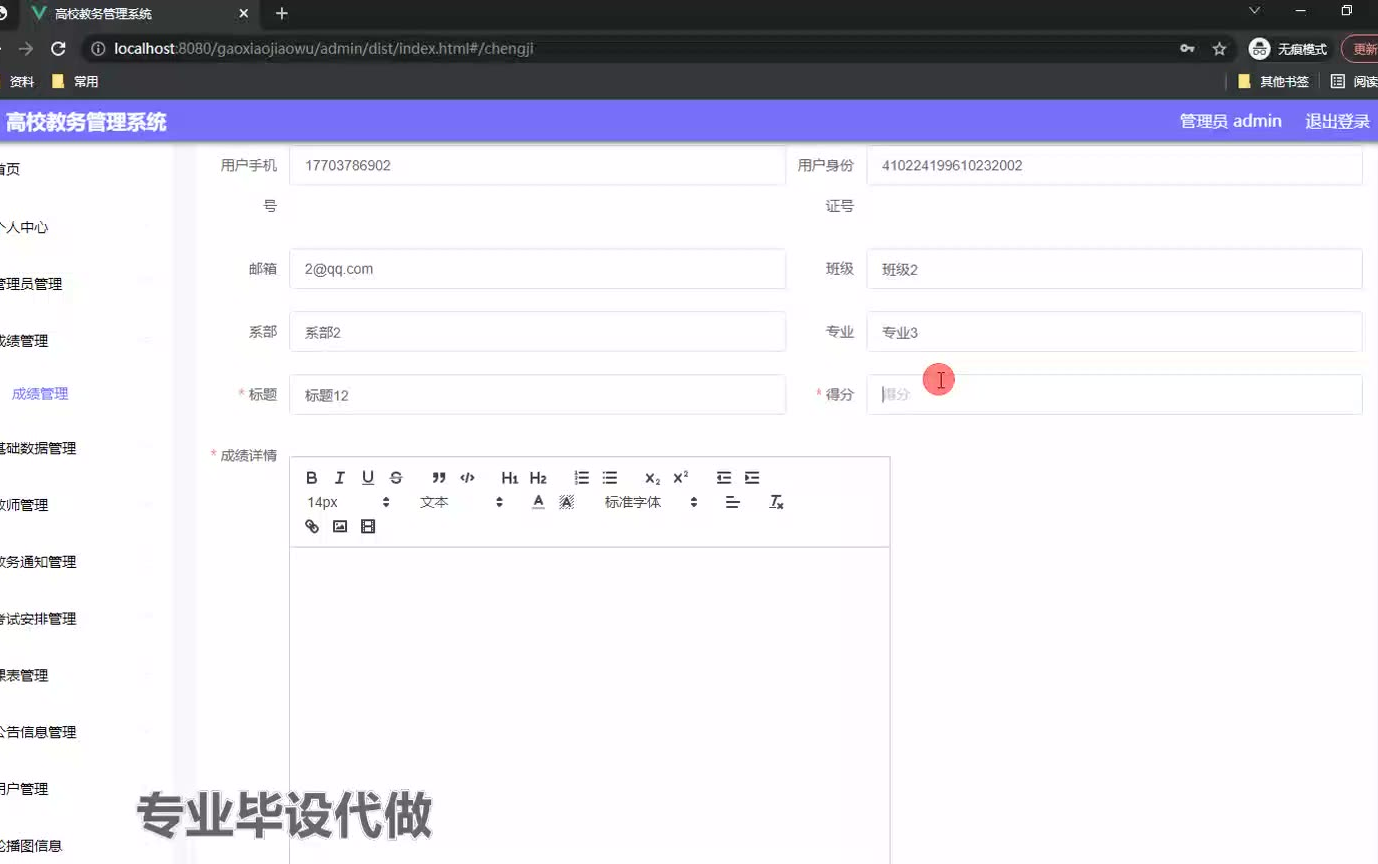Create an ordered numbered list
The image size is (1378, 864).
[x=582, y=478]
